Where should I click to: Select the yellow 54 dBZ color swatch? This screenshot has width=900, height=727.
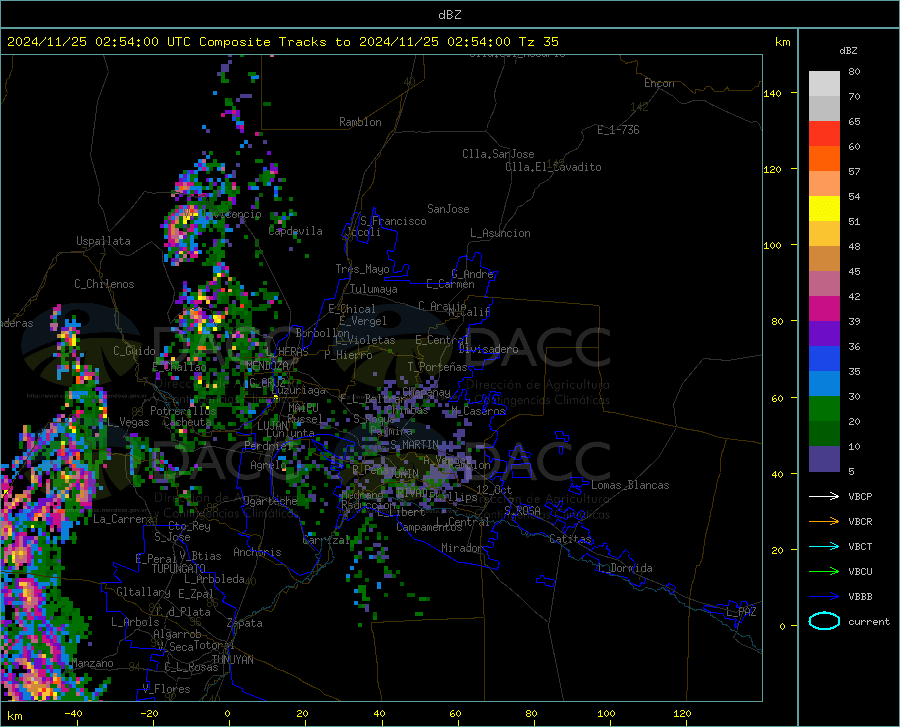pos(824,209)
